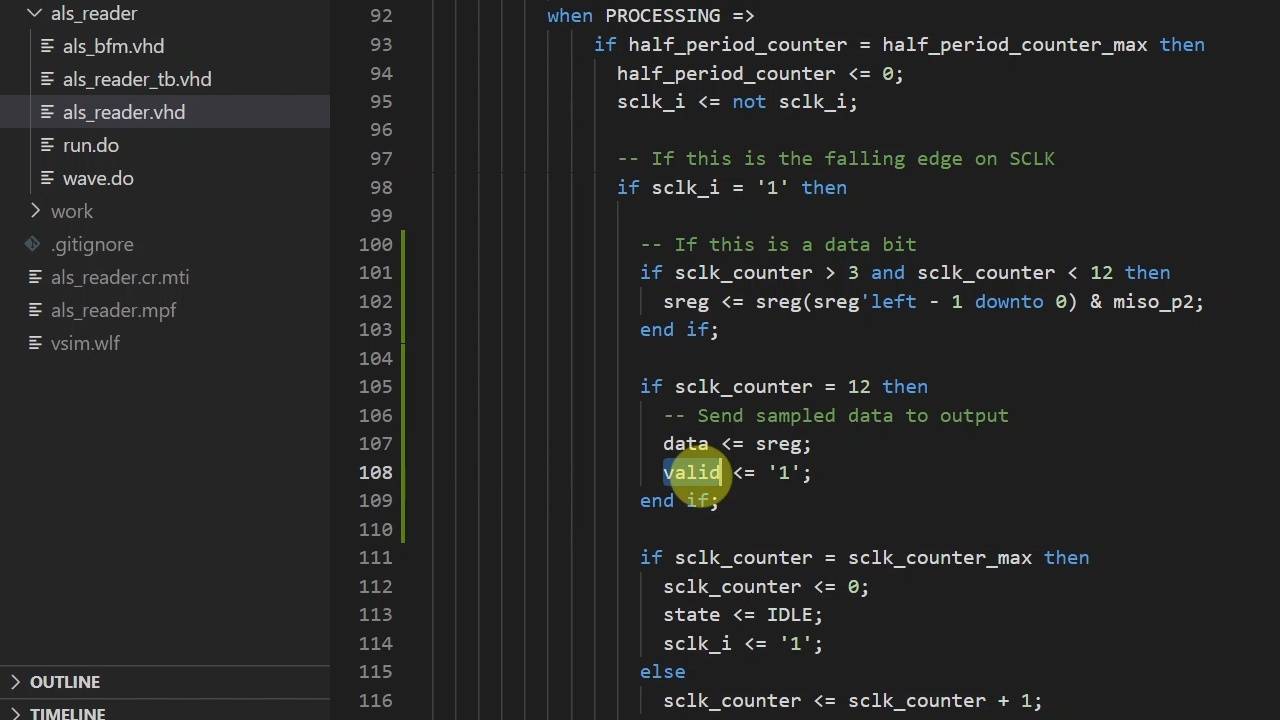Open als_bfm.vhd from the sidebar
Viewport: 1280px width, 720px height.
click(x=113, y=46)
